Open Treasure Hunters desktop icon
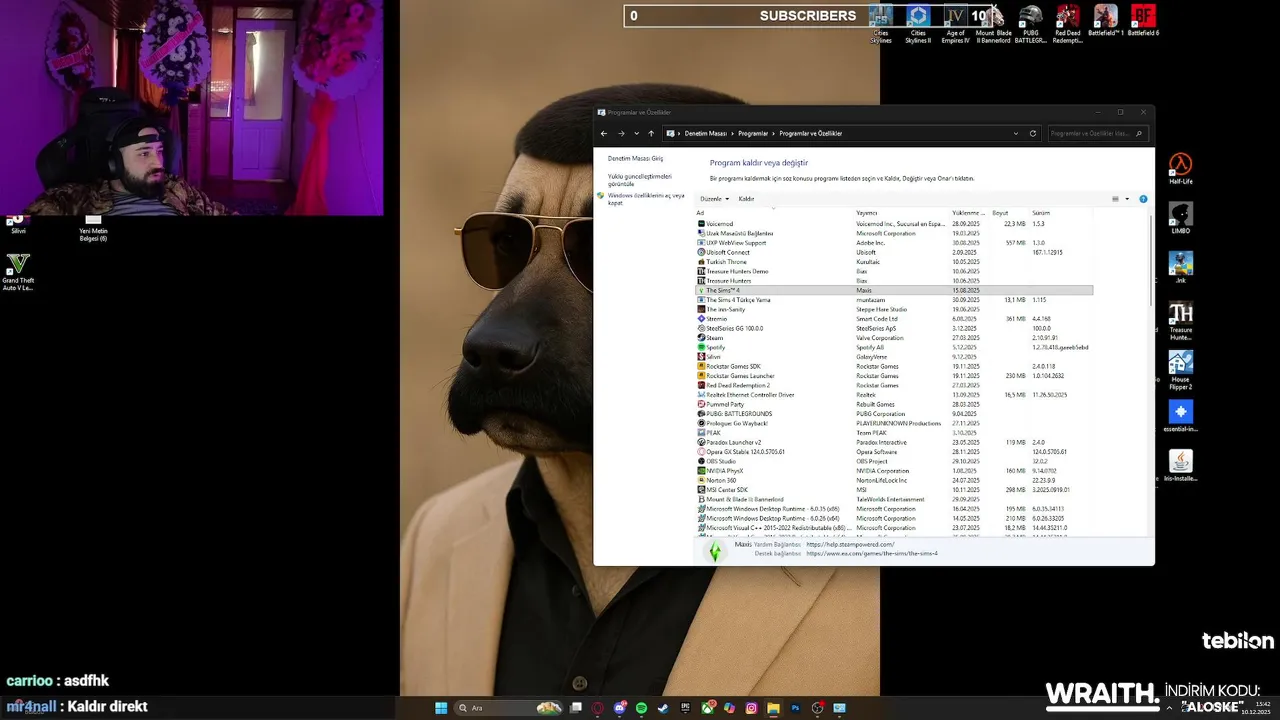 tap(1181, 320)
